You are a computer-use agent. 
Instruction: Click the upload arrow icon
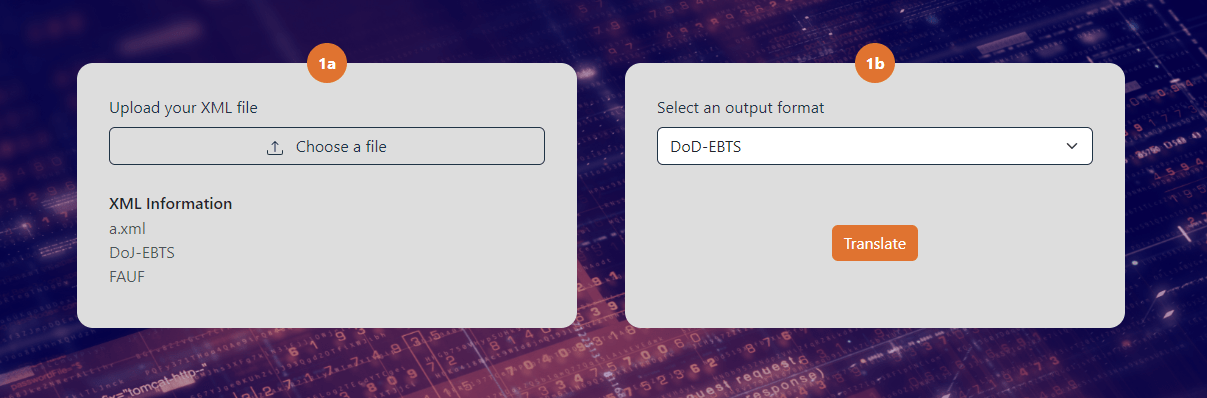[x=275, y=147]
